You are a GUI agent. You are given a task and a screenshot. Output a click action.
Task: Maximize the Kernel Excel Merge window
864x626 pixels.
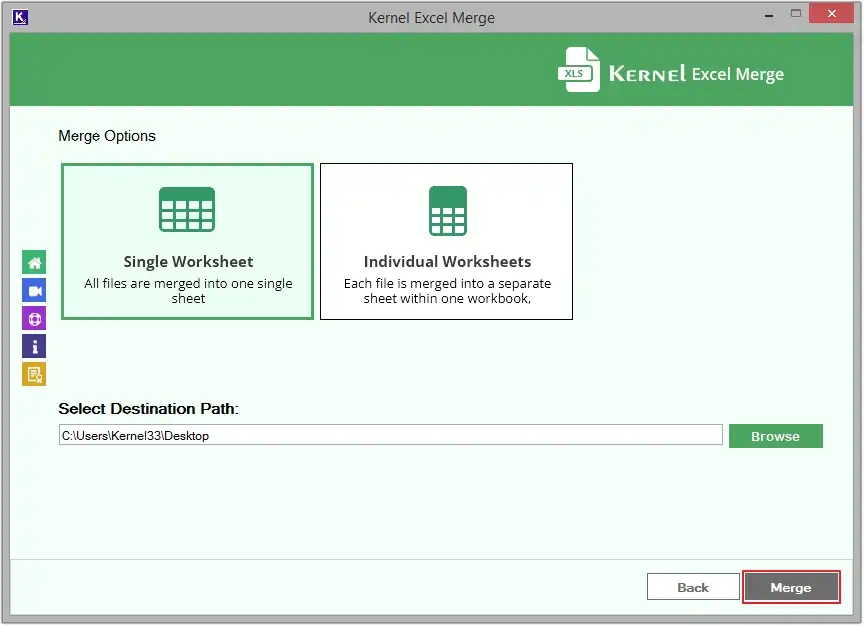tap(795, 15)
